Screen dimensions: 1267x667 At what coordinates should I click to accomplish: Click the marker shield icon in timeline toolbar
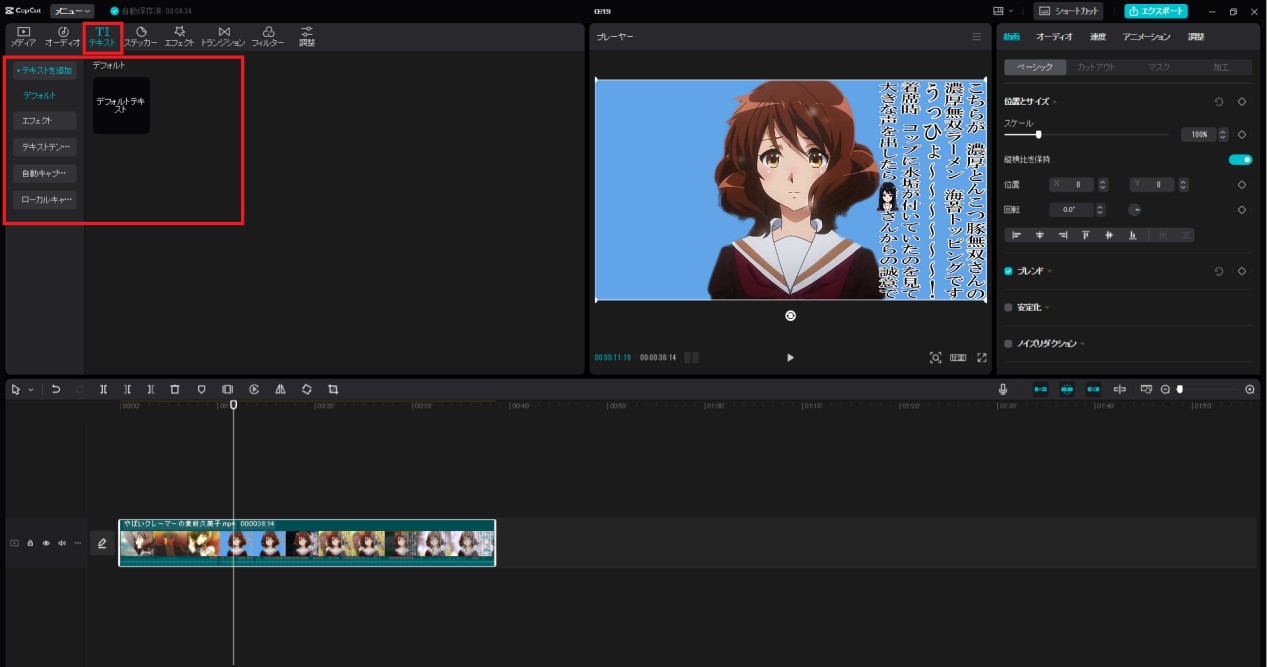pyautogui.click(x=201, y=389)
